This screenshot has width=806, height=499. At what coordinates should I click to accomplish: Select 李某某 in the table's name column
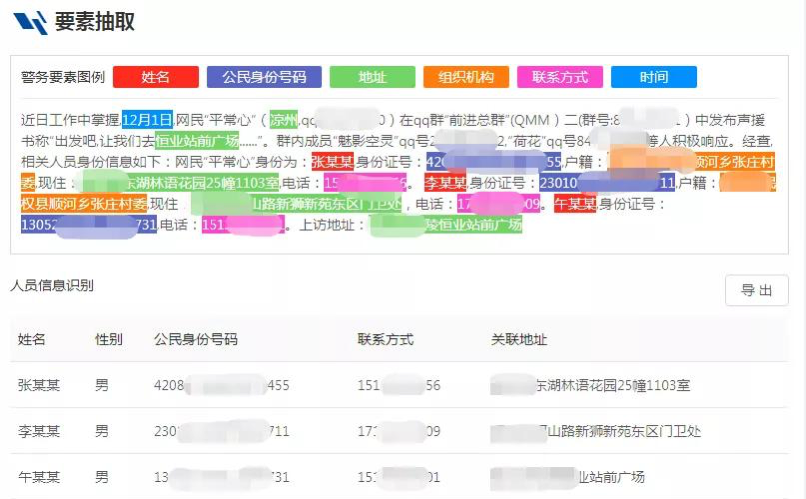tap(39, 431)
